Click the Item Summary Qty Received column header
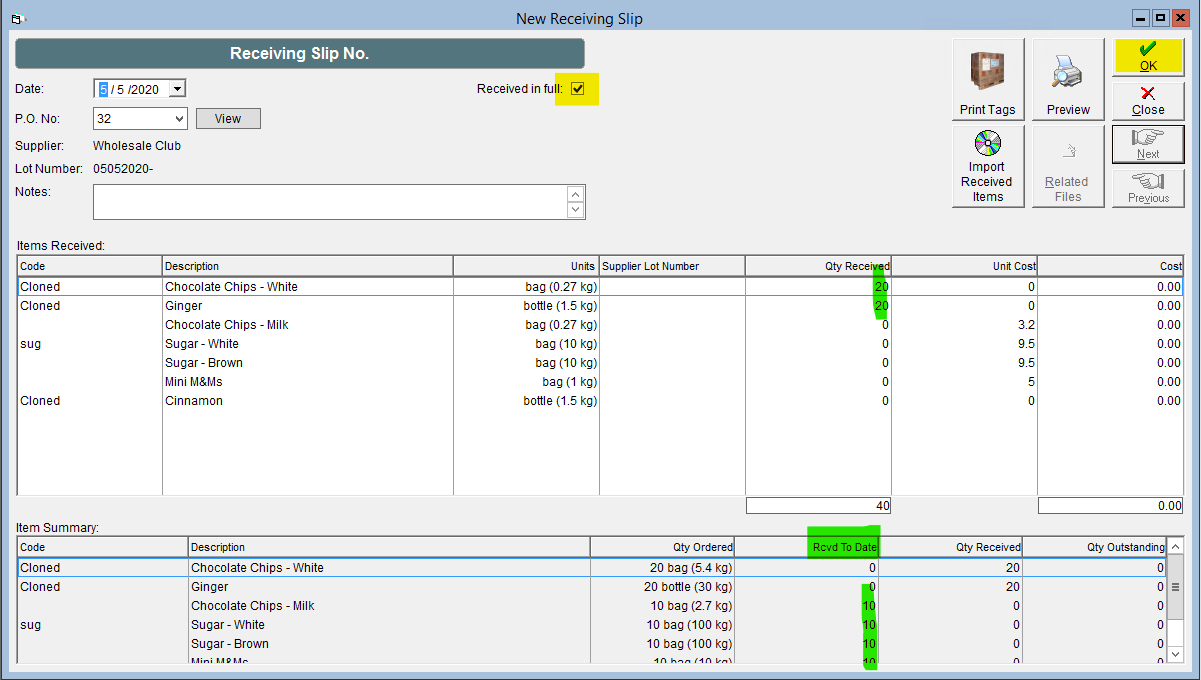 coord(951,547)
